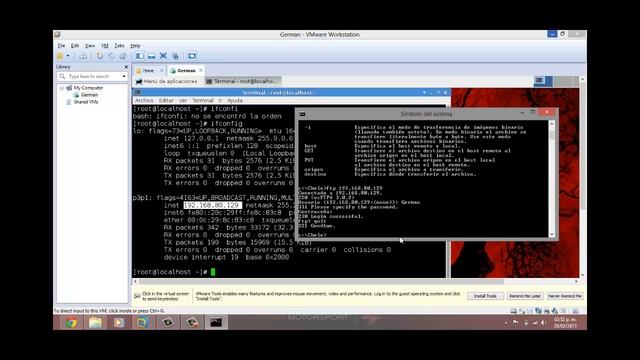Open the library search filter dropdown

[124, 76]
